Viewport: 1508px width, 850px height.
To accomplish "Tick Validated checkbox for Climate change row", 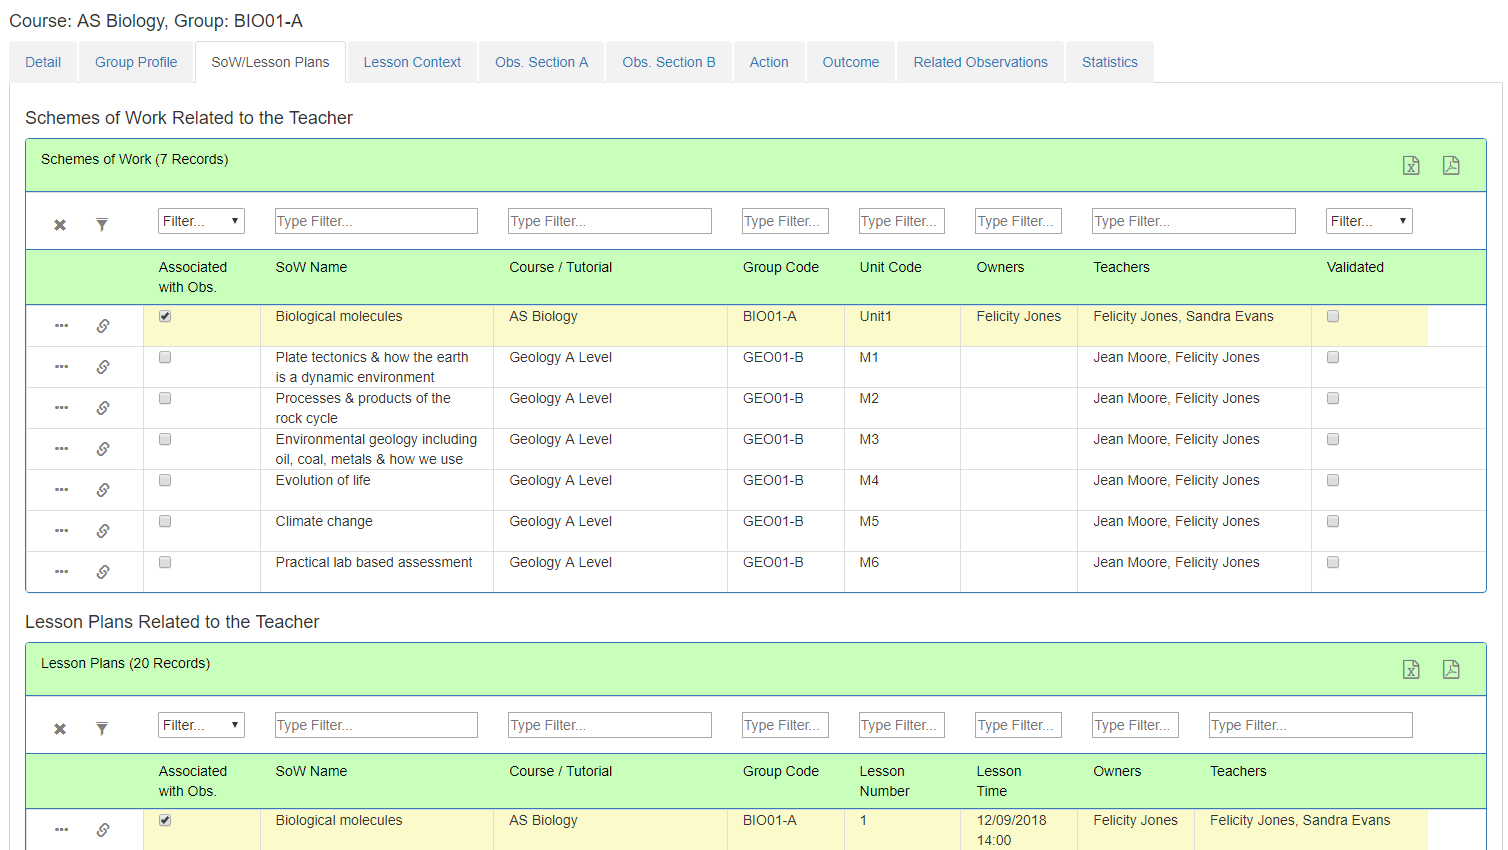I will pyautogui.click(x=1333, y=521).
